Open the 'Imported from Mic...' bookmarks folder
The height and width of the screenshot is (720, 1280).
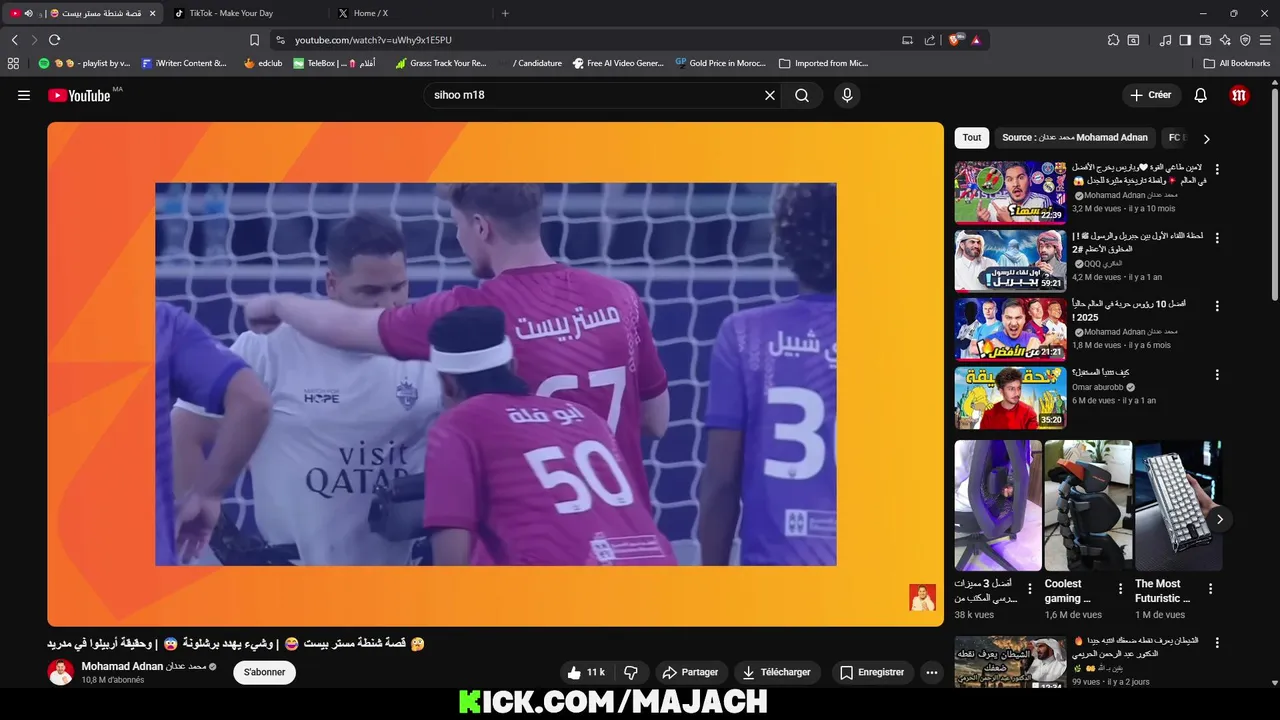click(x=823, y=63)
